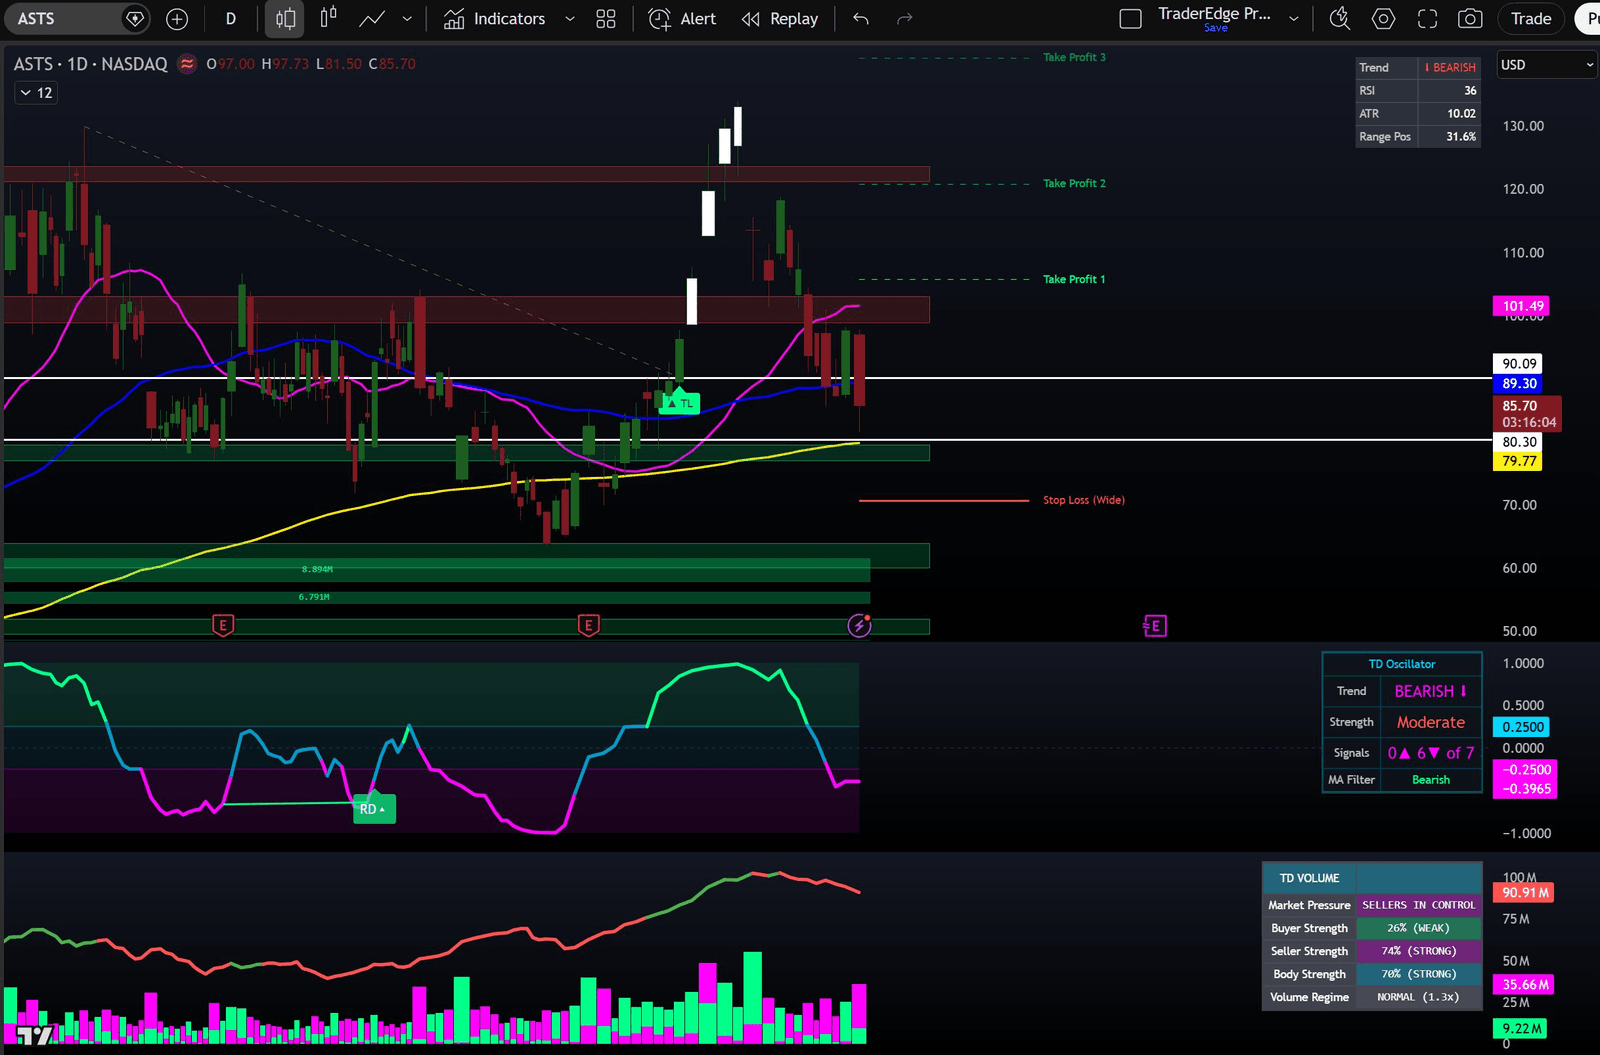Open the layout setup square icon
1600x1055 pixels.
pos(1131,19)
